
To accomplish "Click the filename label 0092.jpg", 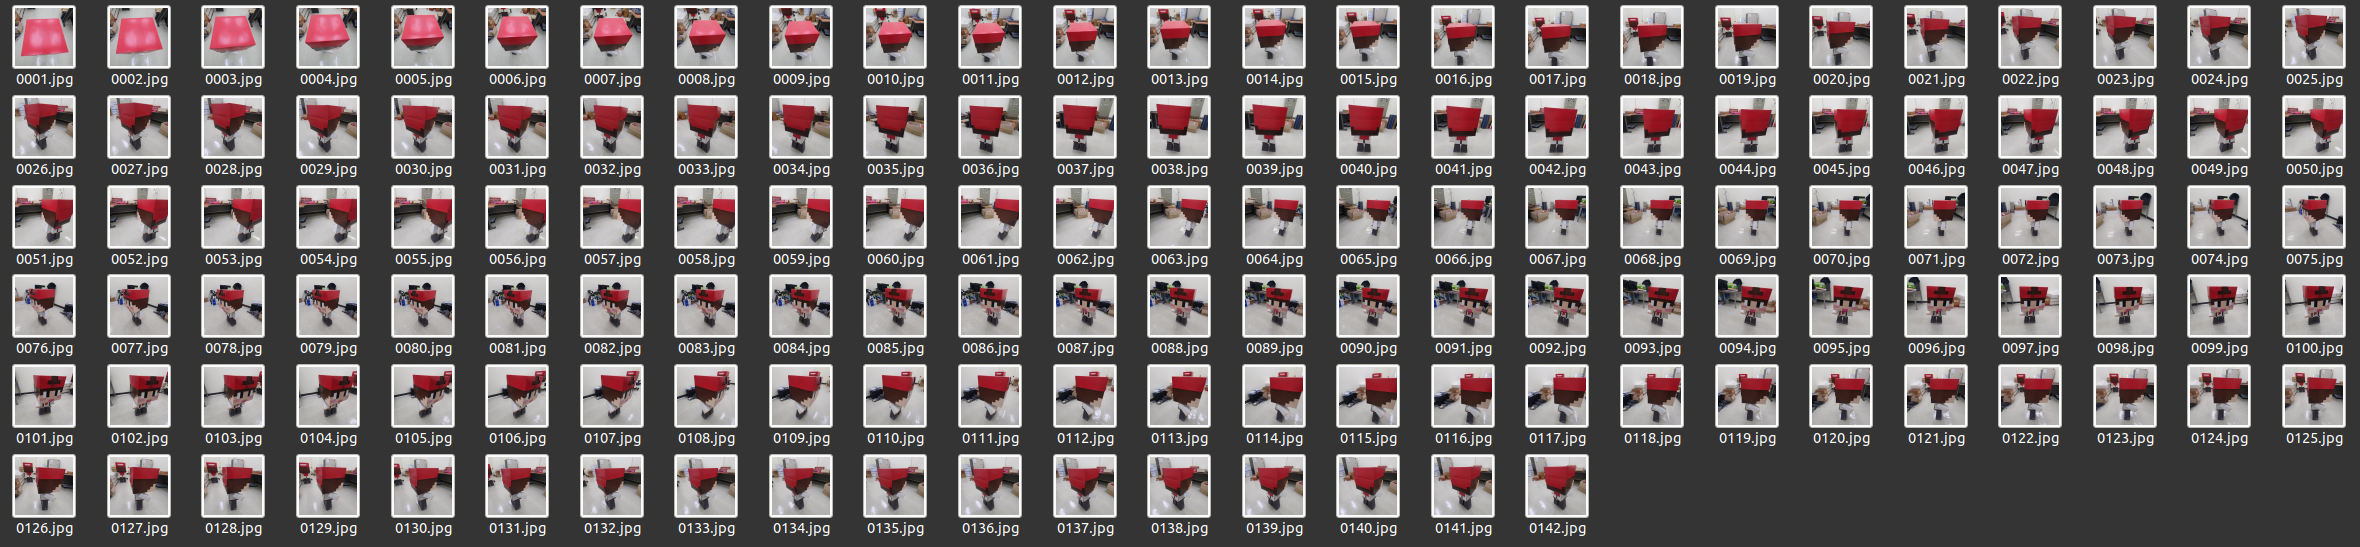I will pyautogui.click(x=1557, y=348).
